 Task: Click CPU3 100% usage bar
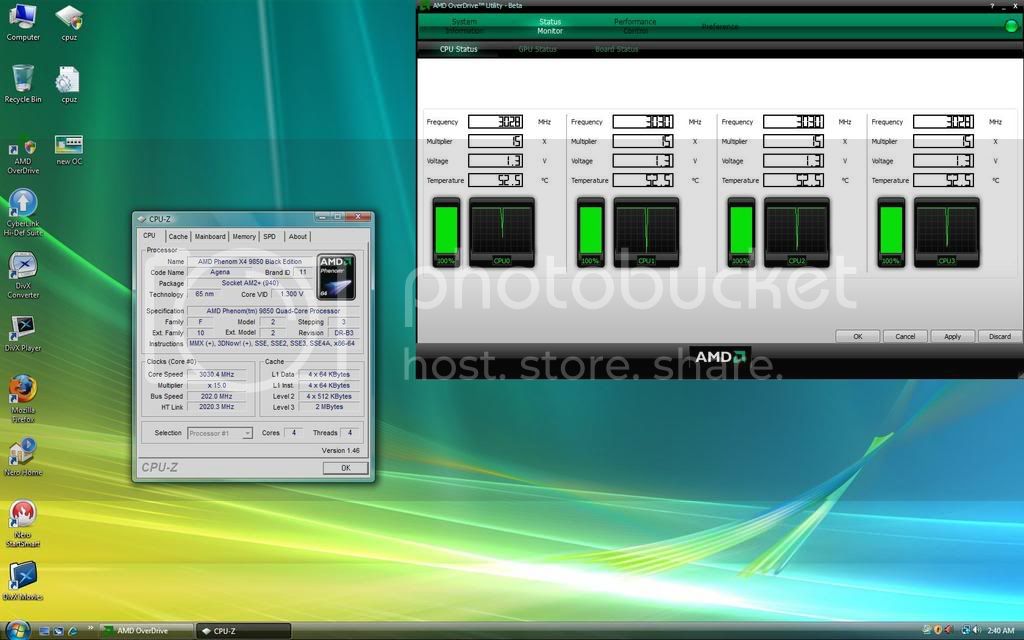click(891, 232)
